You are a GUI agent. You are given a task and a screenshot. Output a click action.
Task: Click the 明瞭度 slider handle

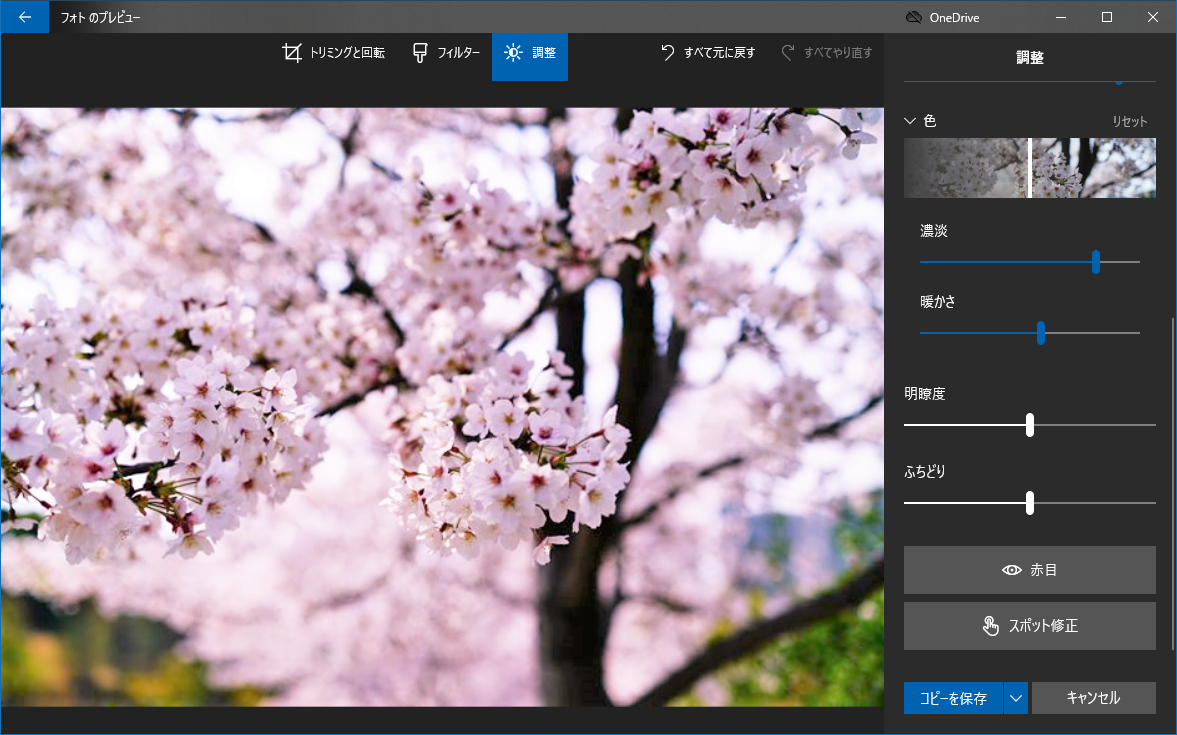pos(1030,425)
